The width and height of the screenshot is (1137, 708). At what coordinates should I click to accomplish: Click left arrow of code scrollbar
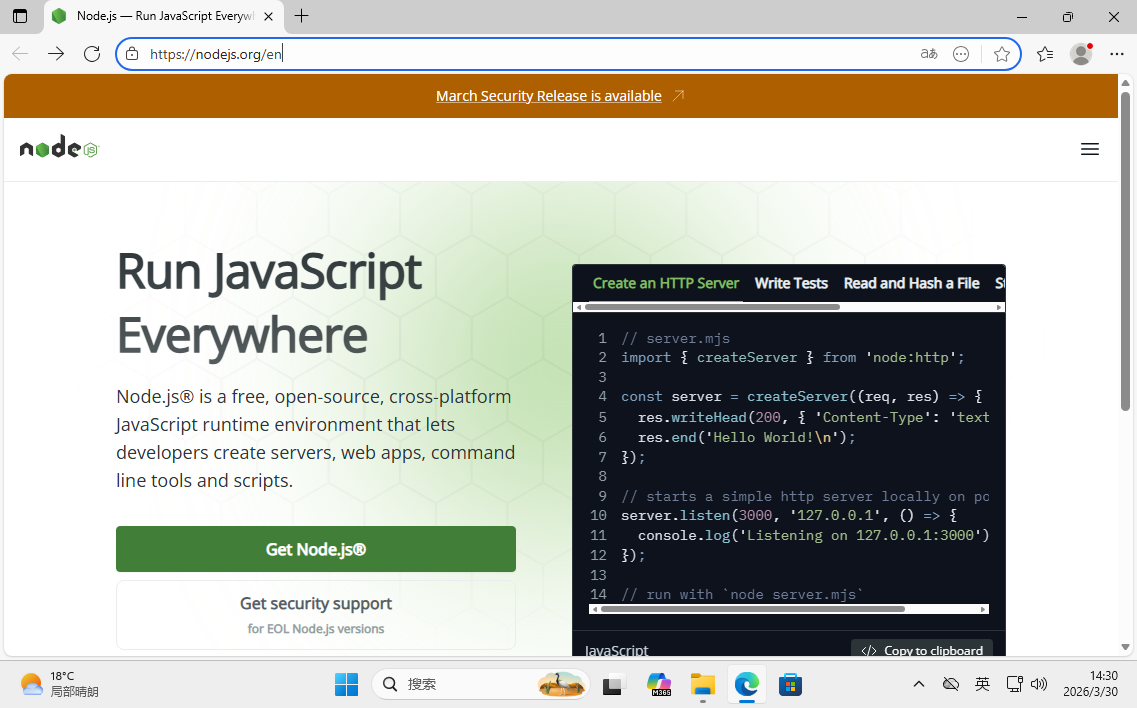595,609
